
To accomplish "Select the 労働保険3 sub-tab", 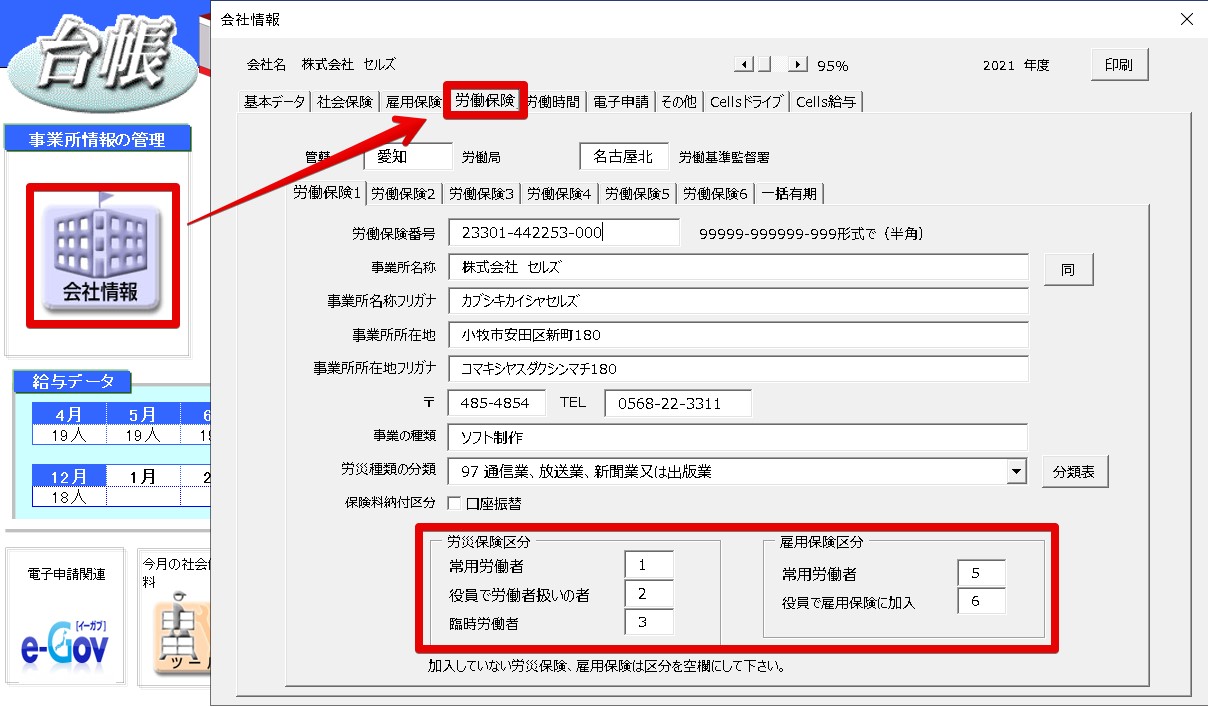I will click(x=482, y=193).
